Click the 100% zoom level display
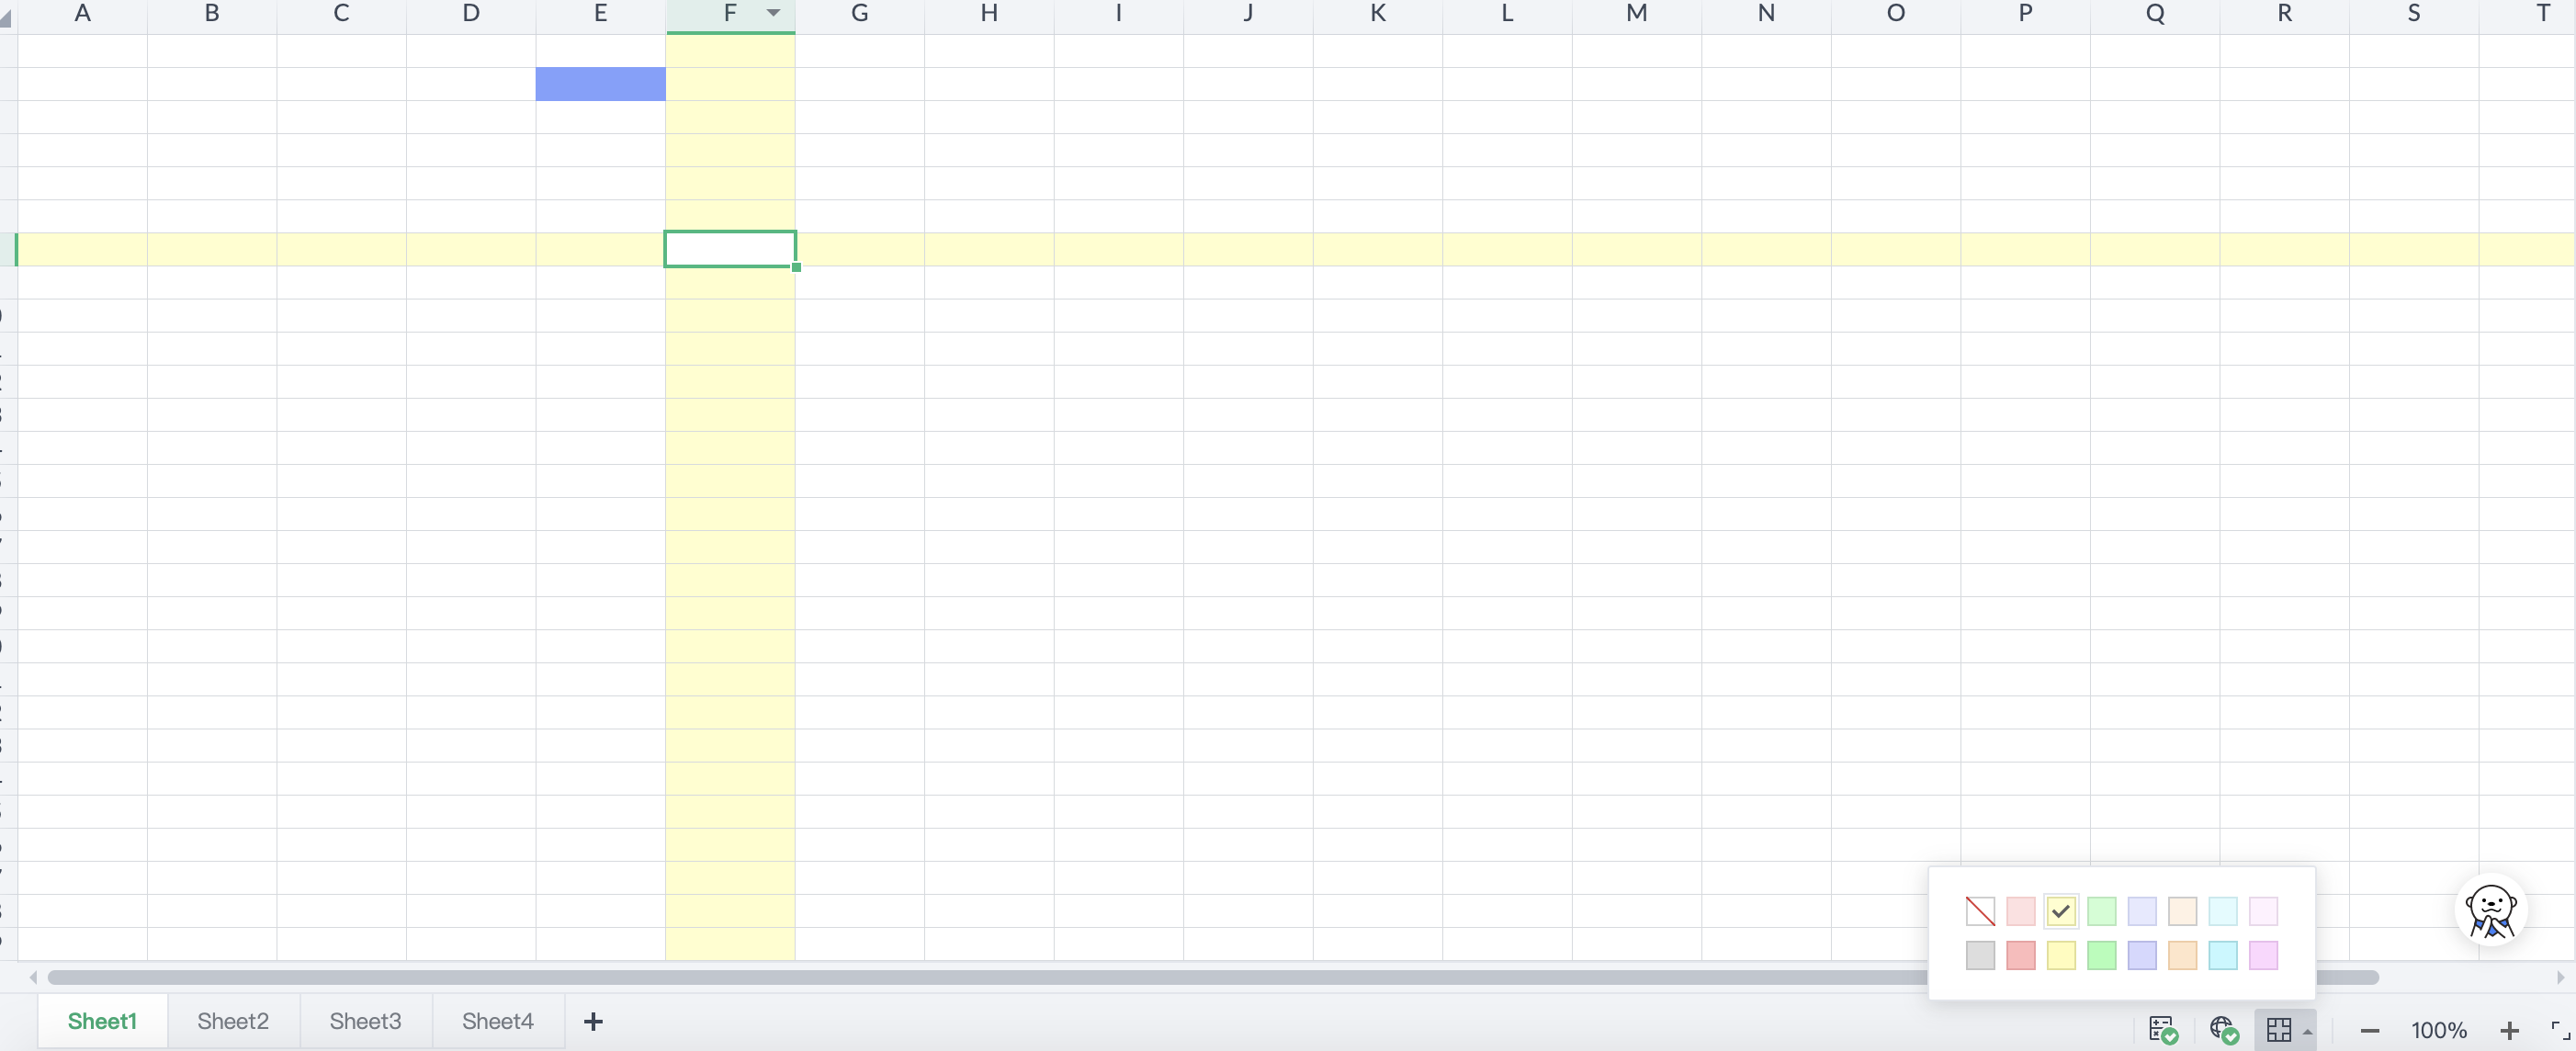Image resolution: width=2576 pixels, height=1051 pixels. coord(2440,1030)
